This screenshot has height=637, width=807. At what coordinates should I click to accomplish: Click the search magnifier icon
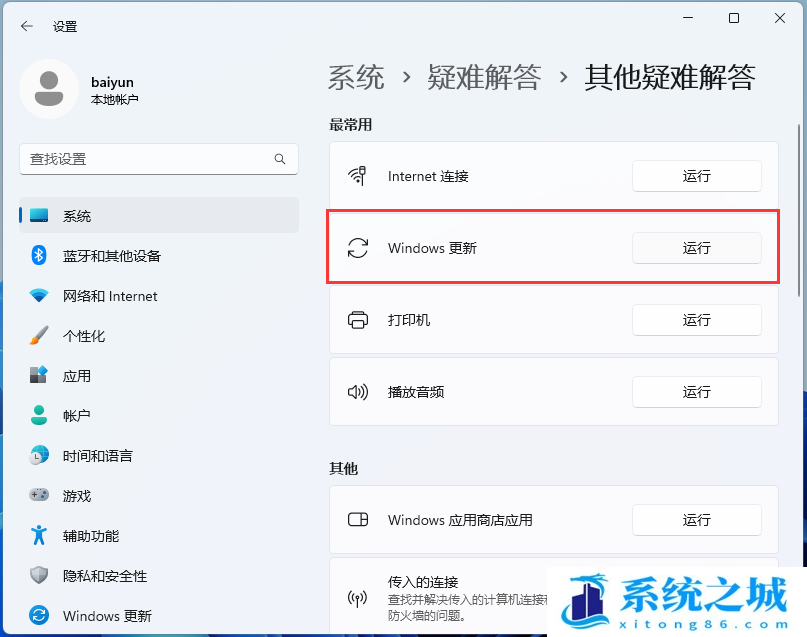point(279,159)
